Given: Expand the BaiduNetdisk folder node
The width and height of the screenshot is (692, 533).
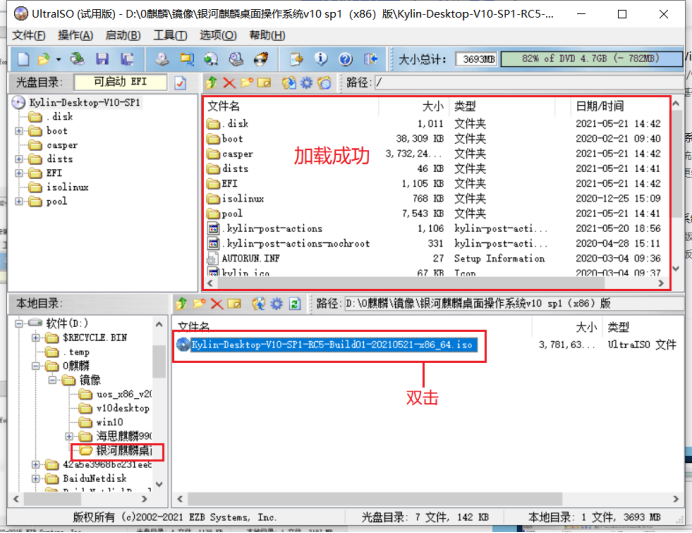Looking at the screenshot, I should pyautogui.click(x=36, y=479).
